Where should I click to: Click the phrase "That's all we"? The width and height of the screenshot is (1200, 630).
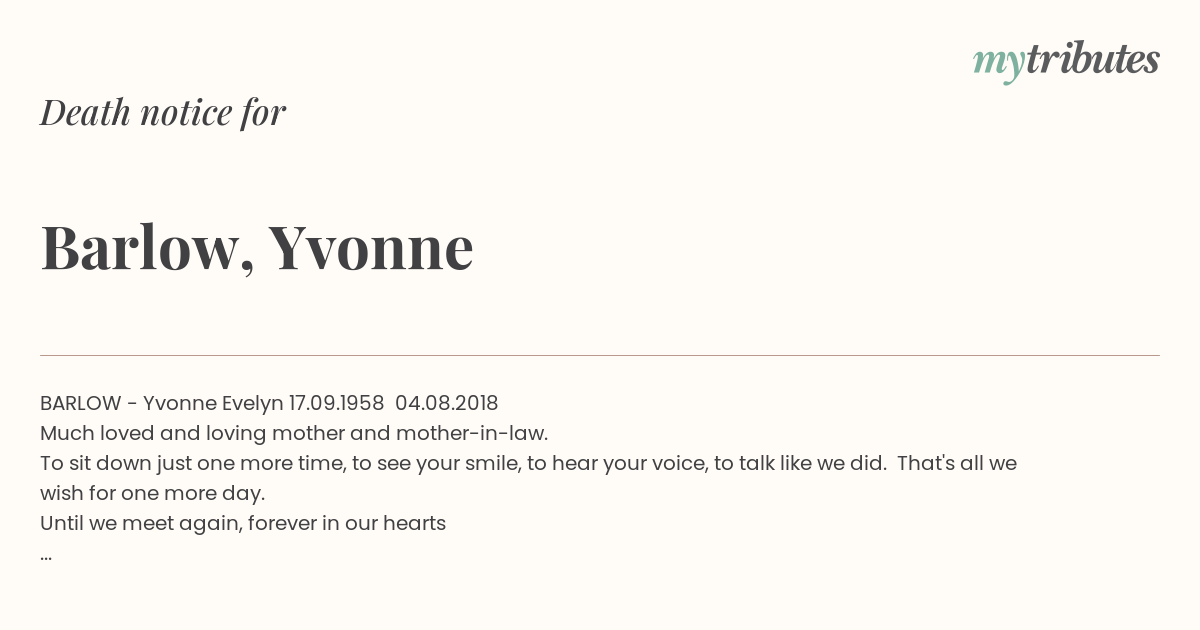click(x=957, y=463)
